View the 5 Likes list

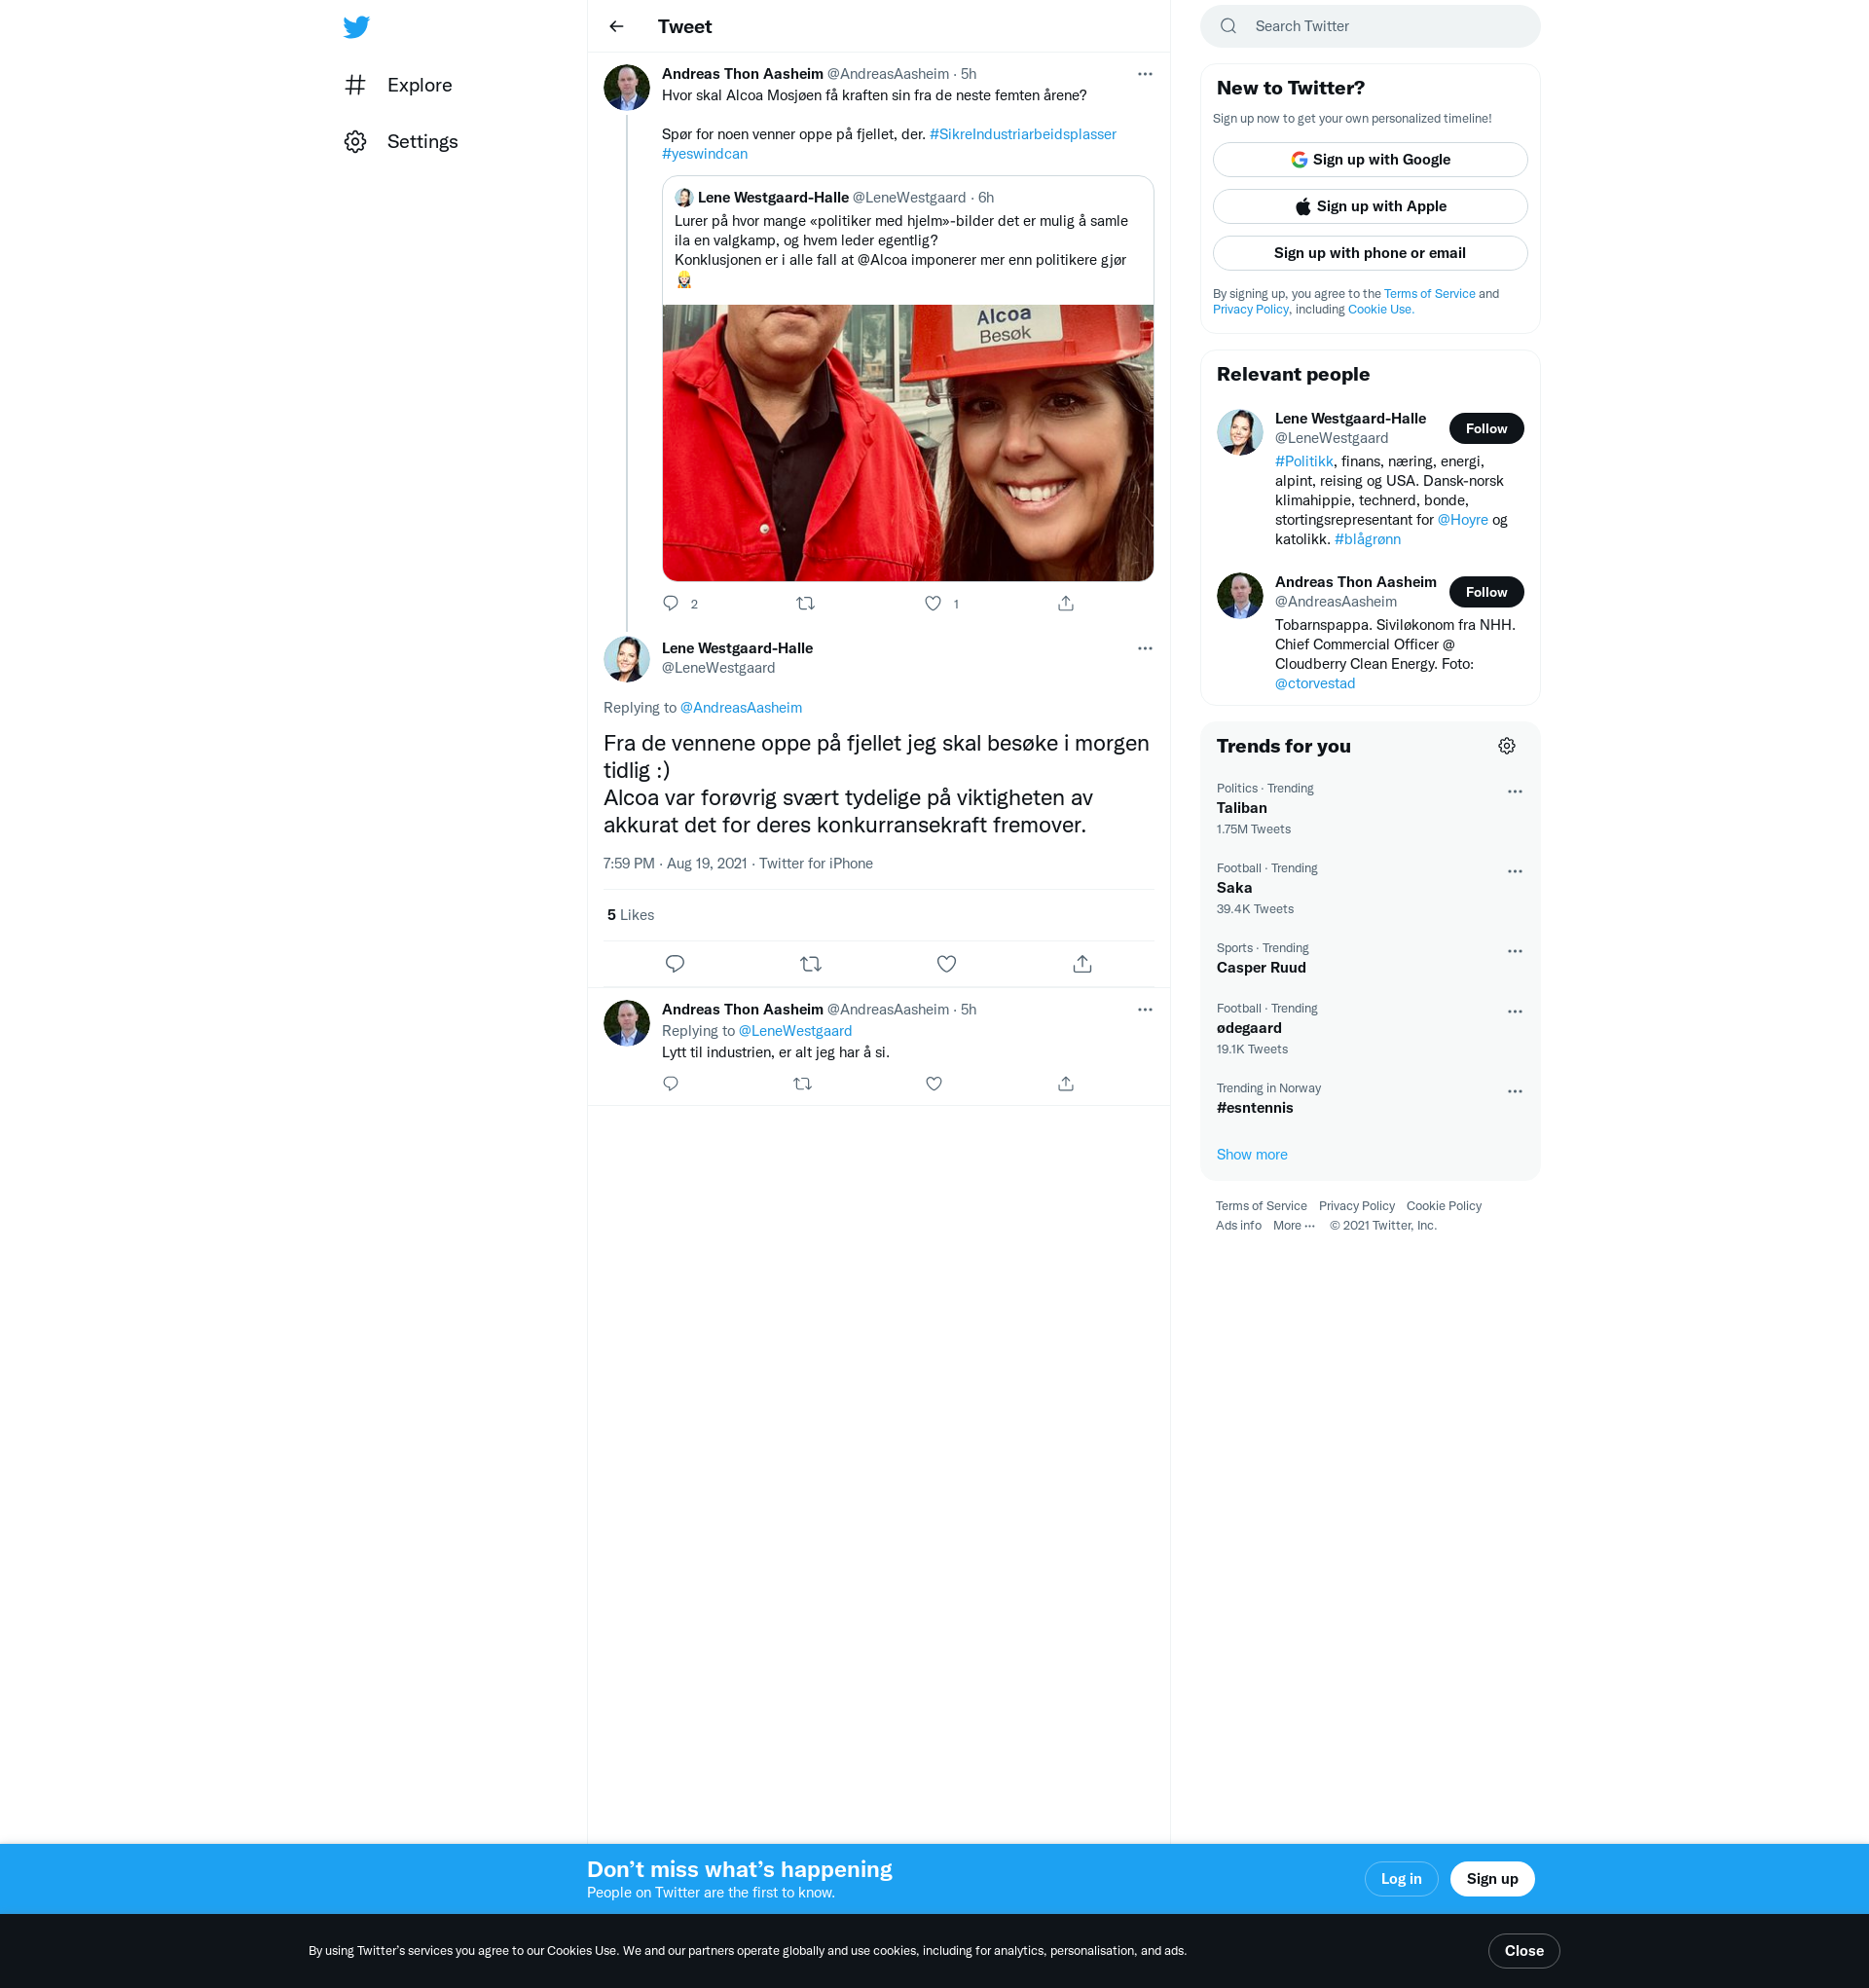click(631, 915)
